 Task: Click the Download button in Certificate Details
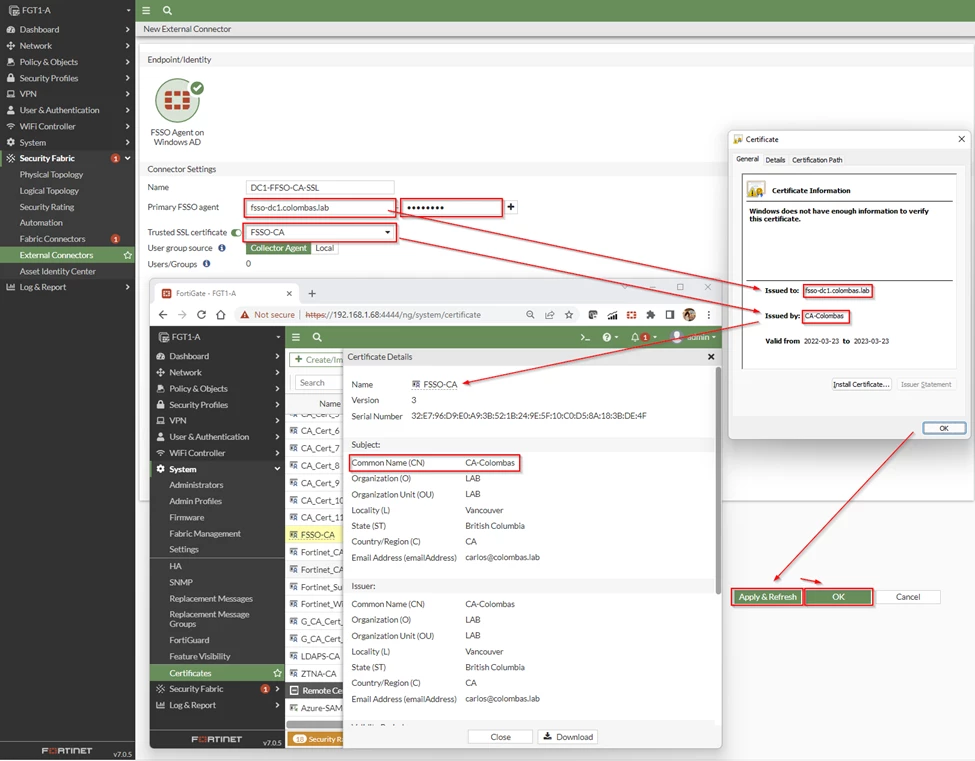click(568, 737)
